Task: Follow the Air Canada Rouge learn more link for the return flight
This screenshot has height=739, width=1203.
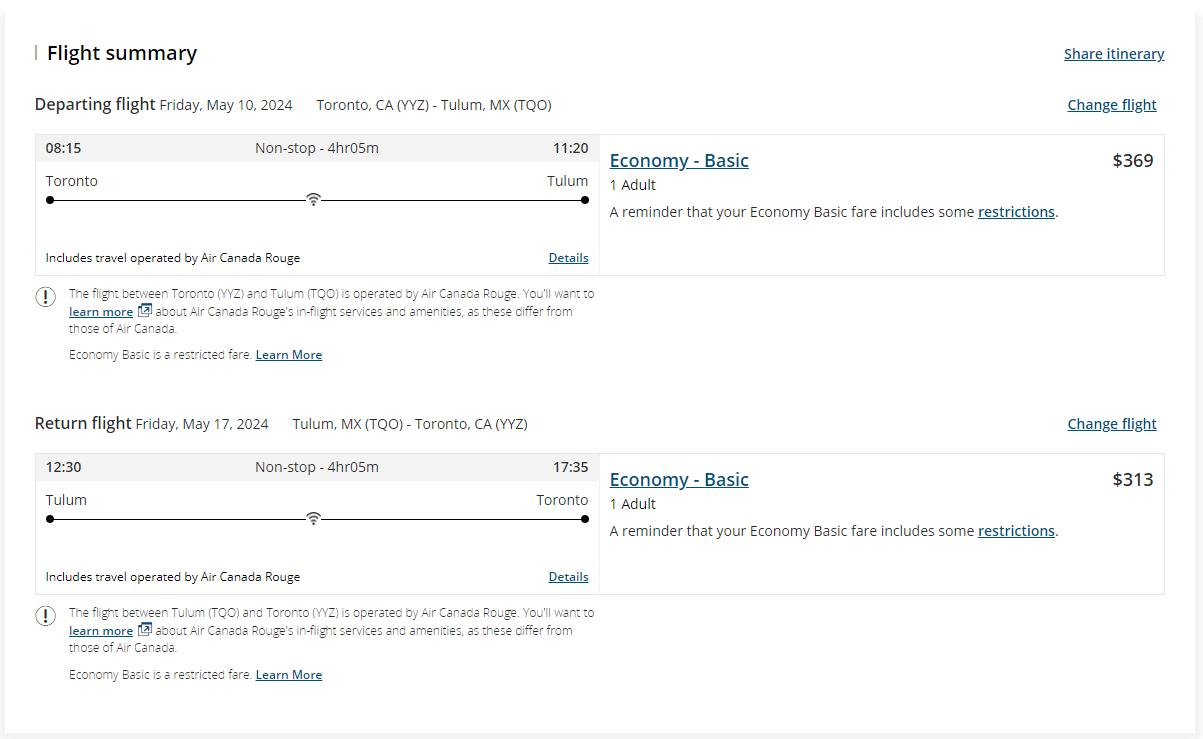Action: 101,631
